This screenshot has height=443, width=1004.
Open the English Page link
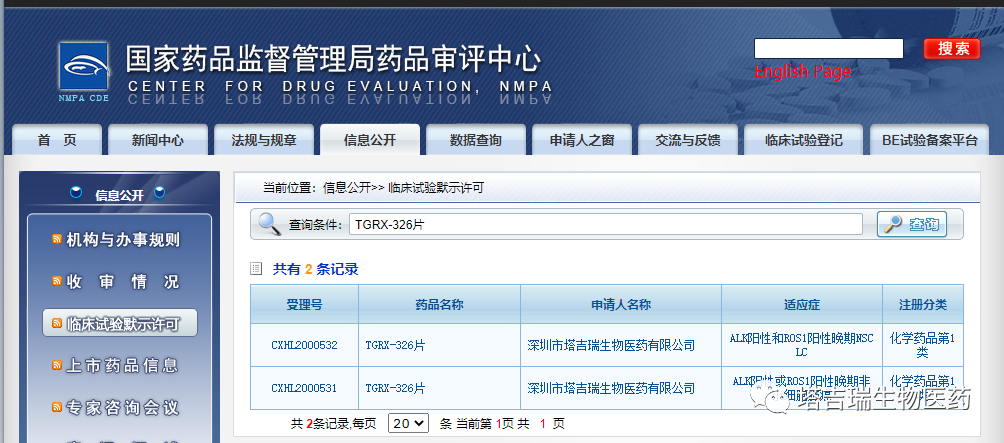point(803,71)
